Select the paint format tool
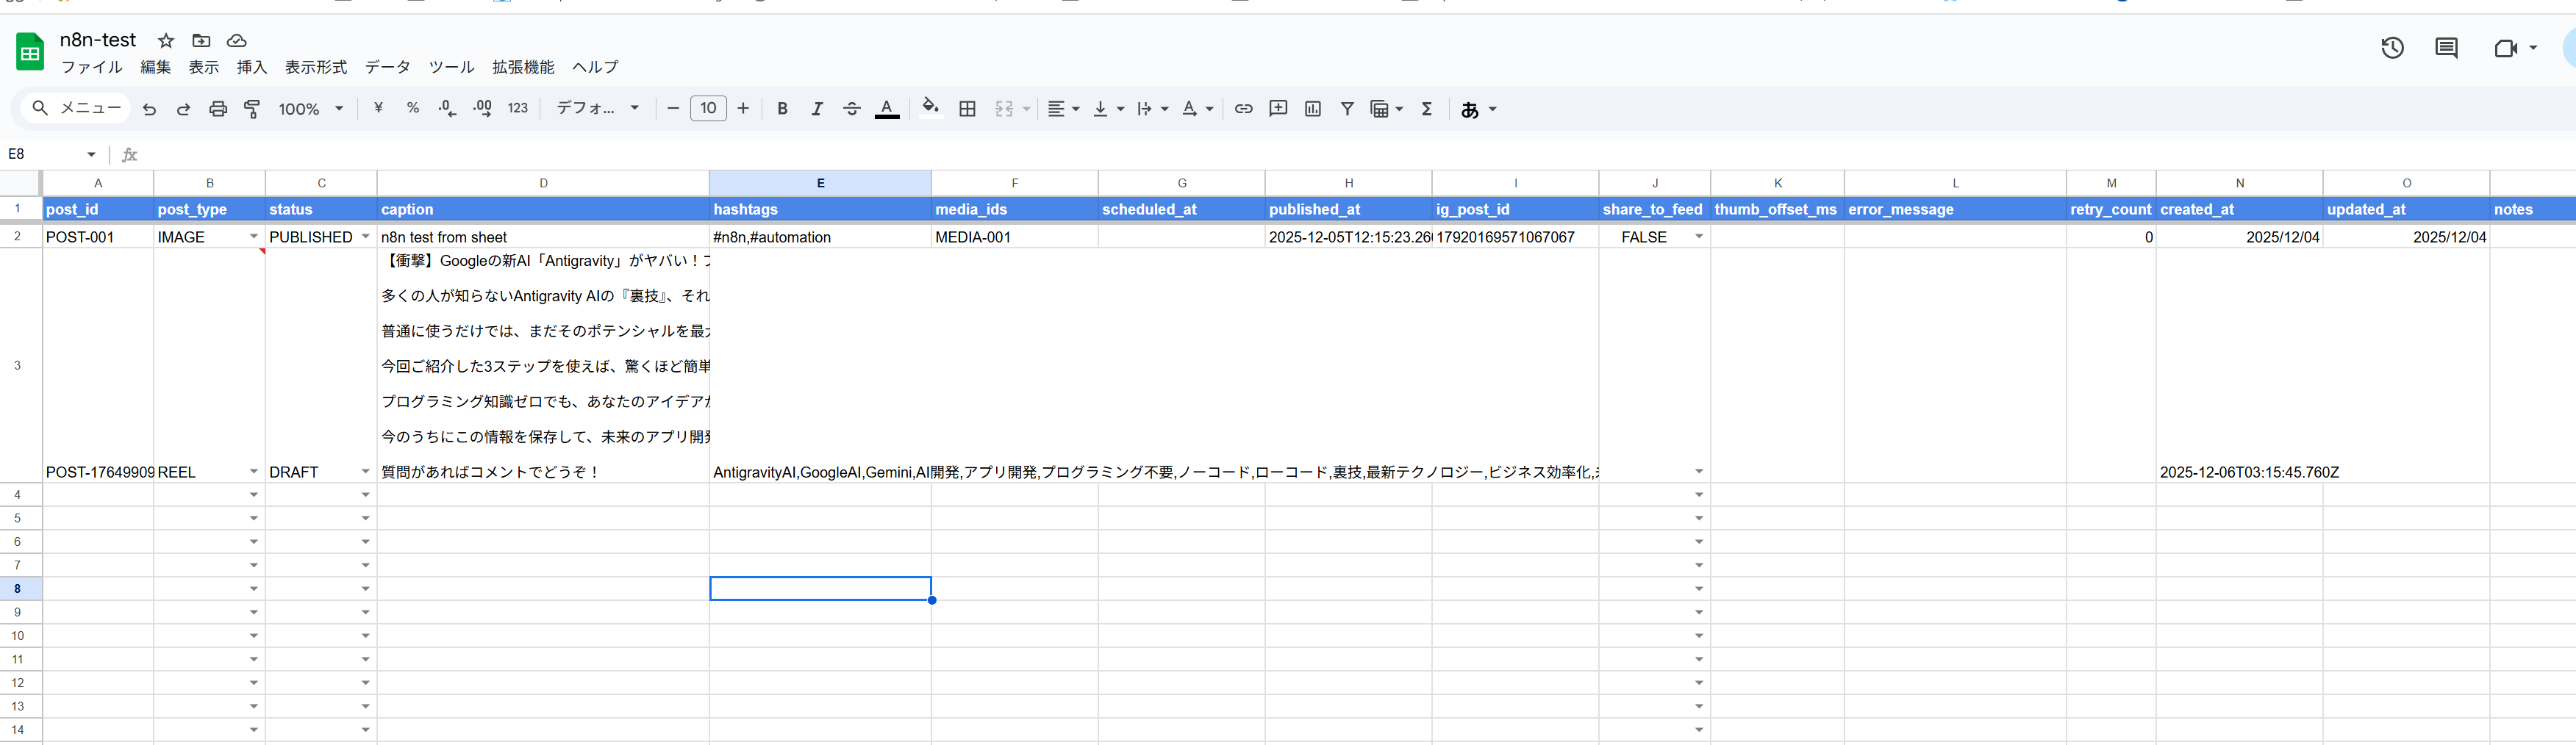 coord(252,109)
